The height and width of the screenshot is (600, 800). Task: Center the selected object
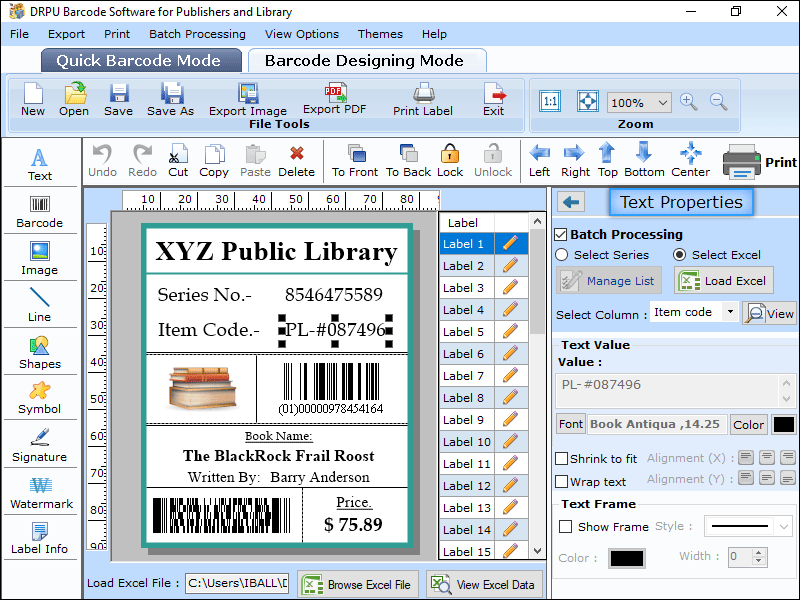tap(690, 161)
